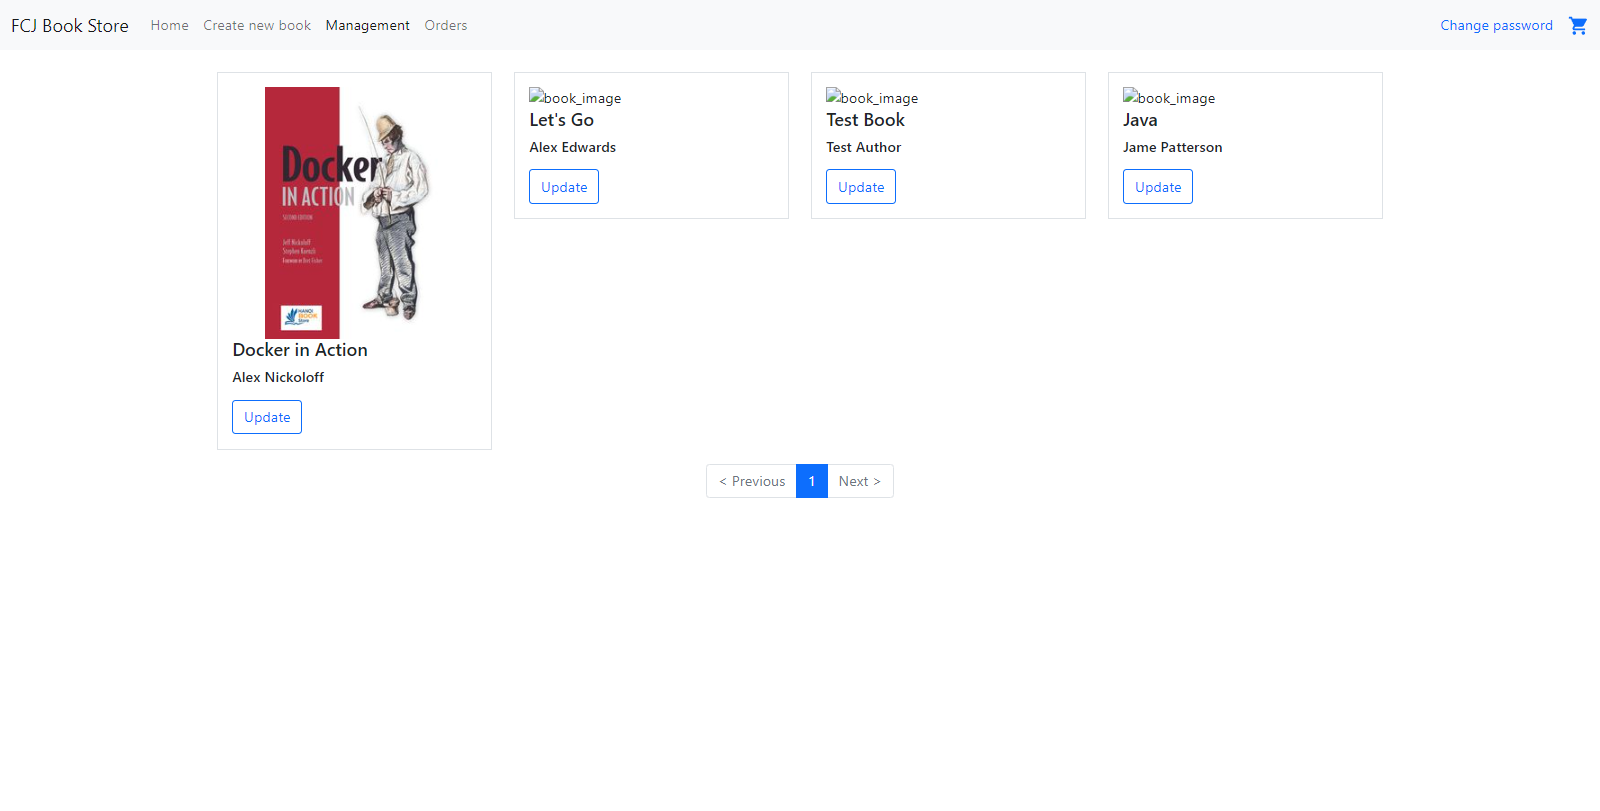Click the Java book title

1140,120
